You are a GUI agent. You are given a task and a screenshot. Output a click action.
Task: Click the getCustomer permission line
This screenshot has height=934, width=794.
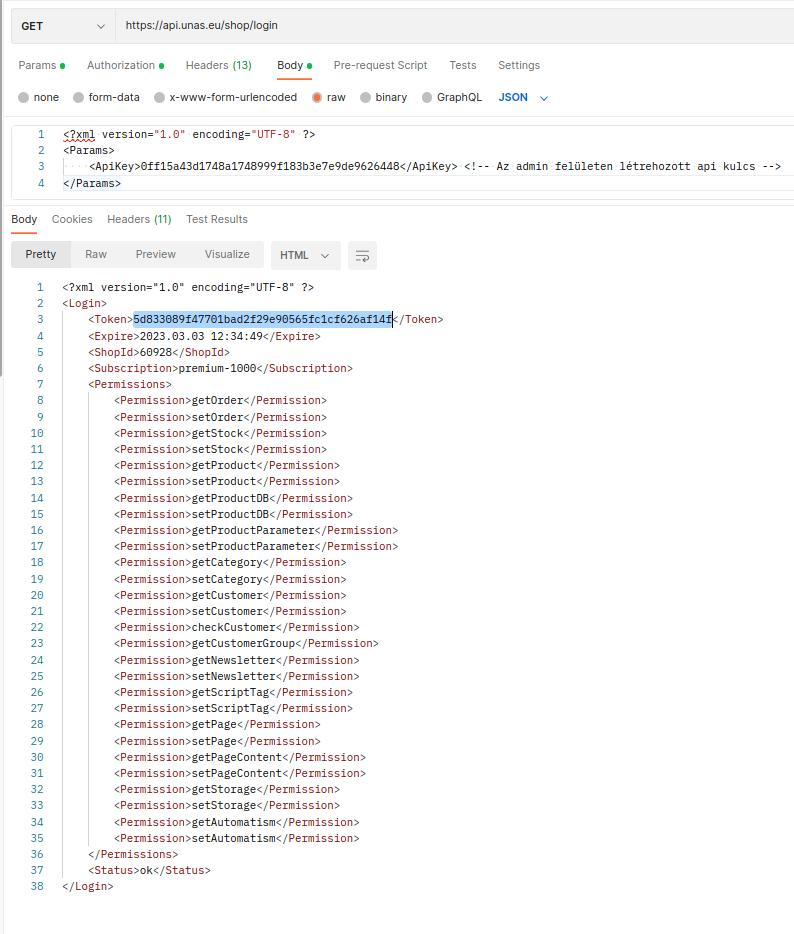(230, 596)
